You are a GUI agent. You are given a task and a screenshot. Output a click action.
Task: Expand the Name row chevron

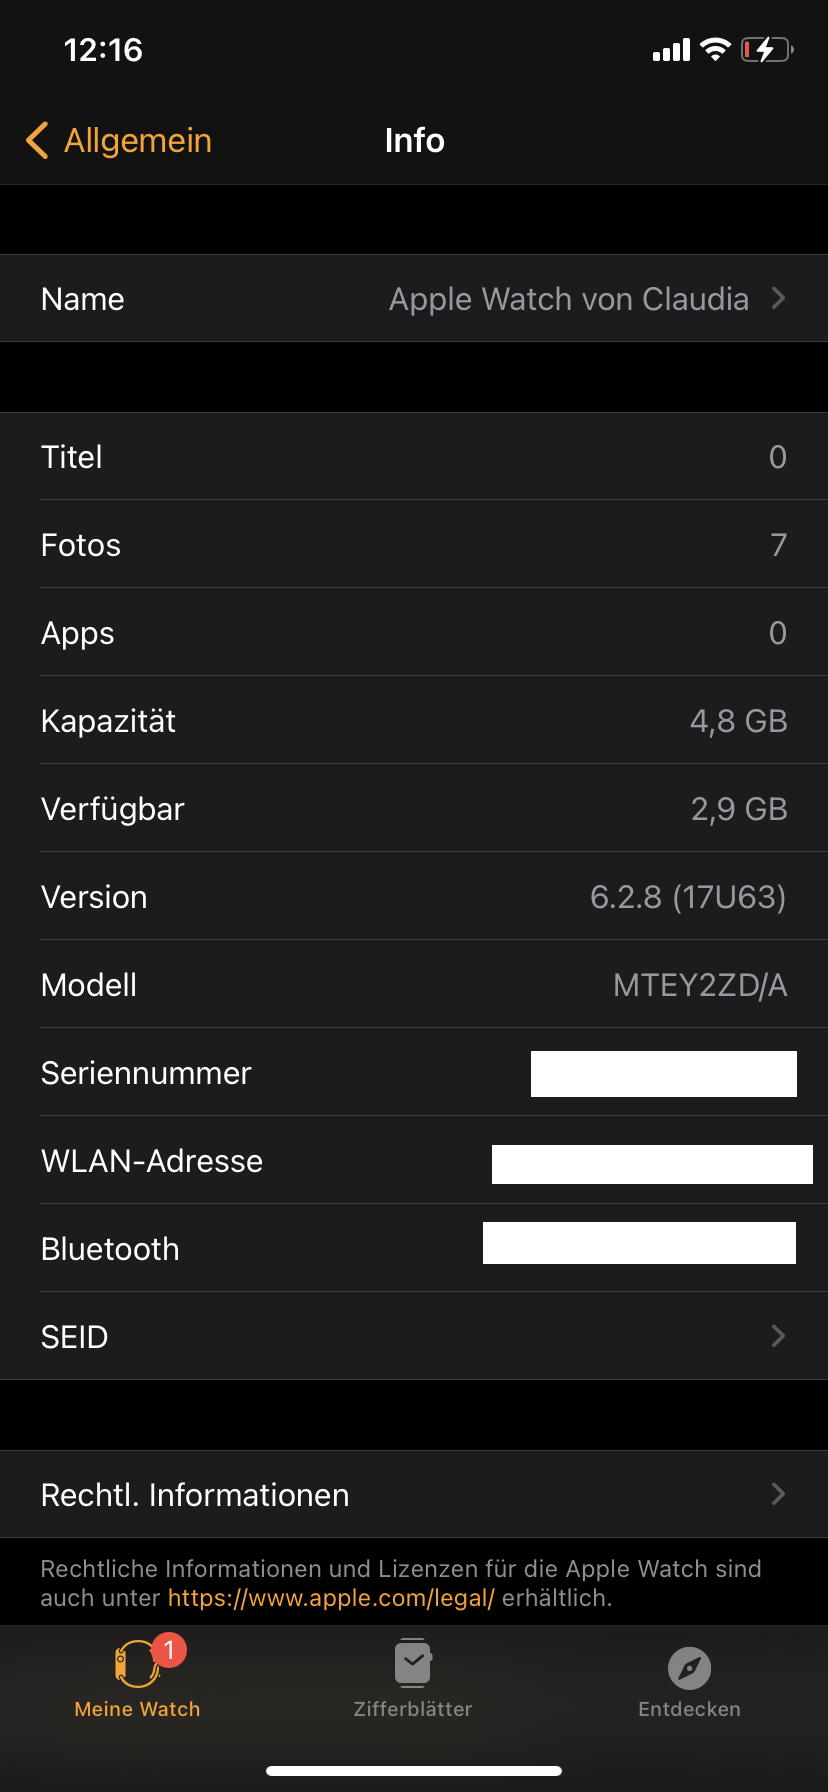(779, 298)
